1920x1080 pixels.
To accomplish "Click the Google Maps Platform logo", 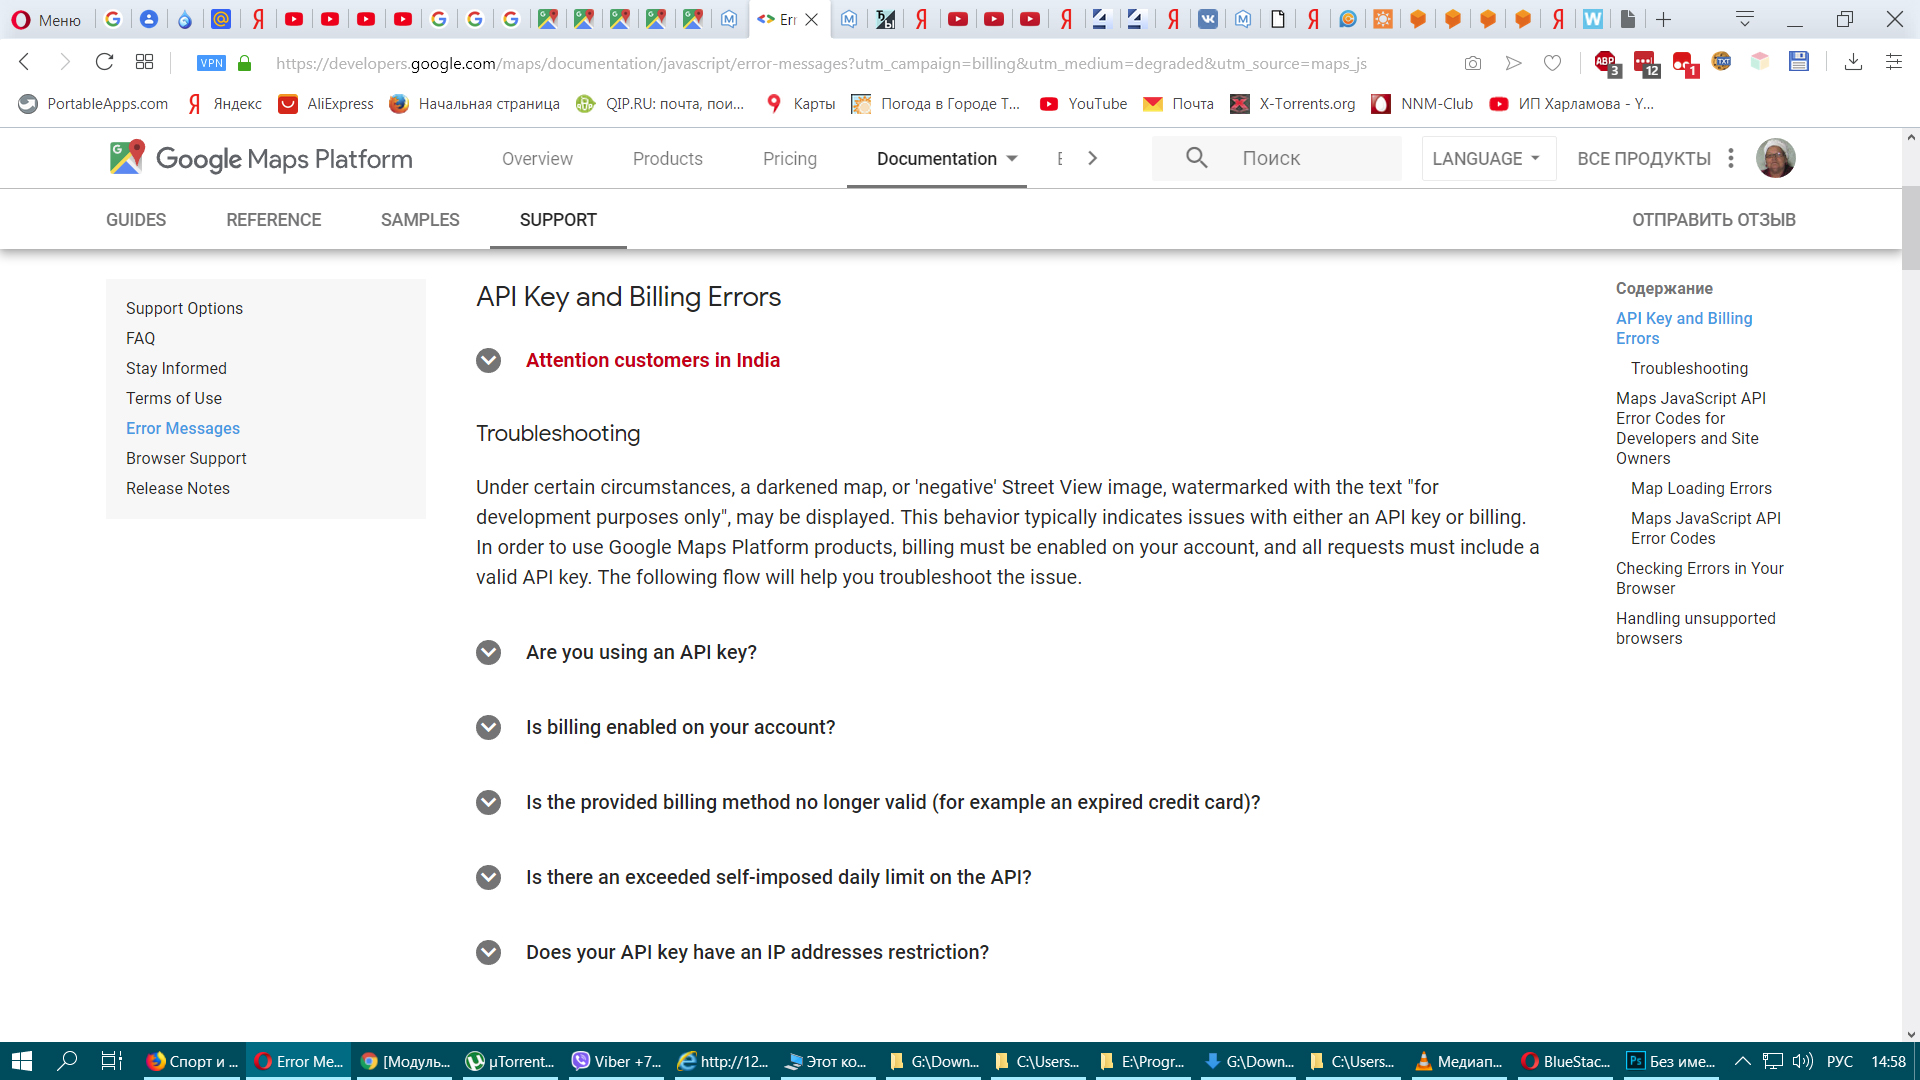I will [x=261, y=159].
